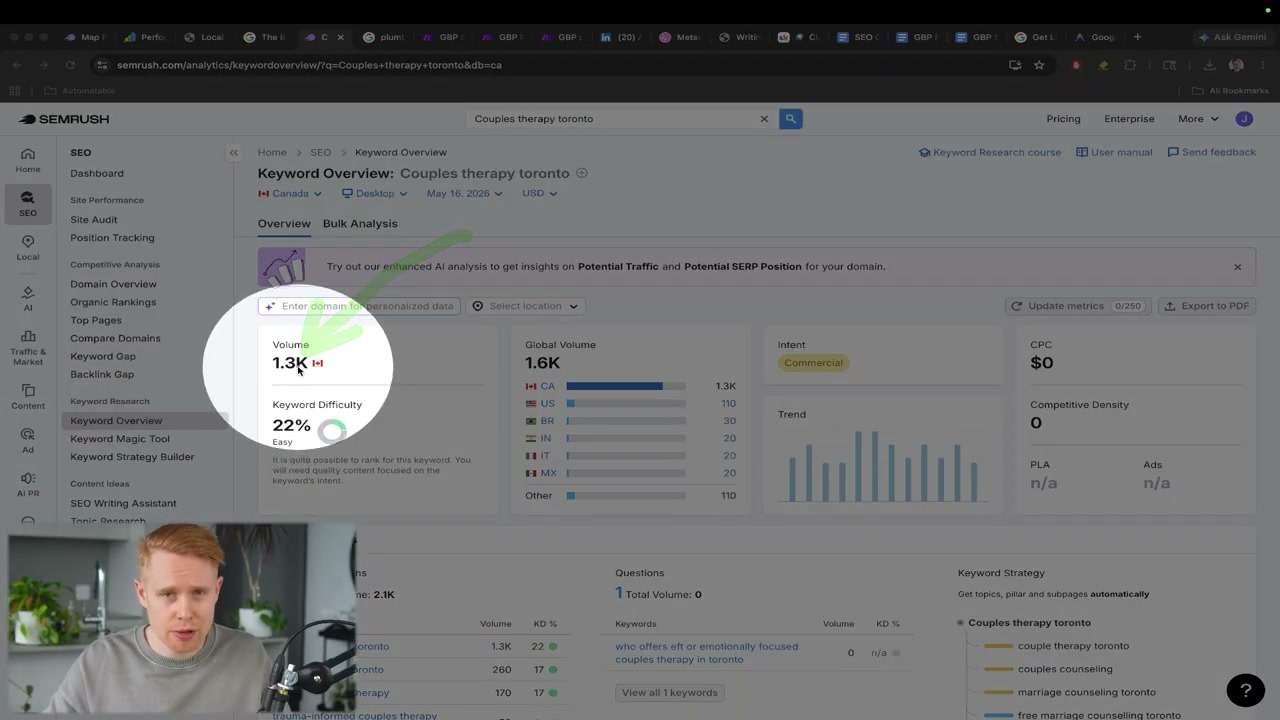
Task: Open the Keyword Research course link
Action: (x=990, y=153)
